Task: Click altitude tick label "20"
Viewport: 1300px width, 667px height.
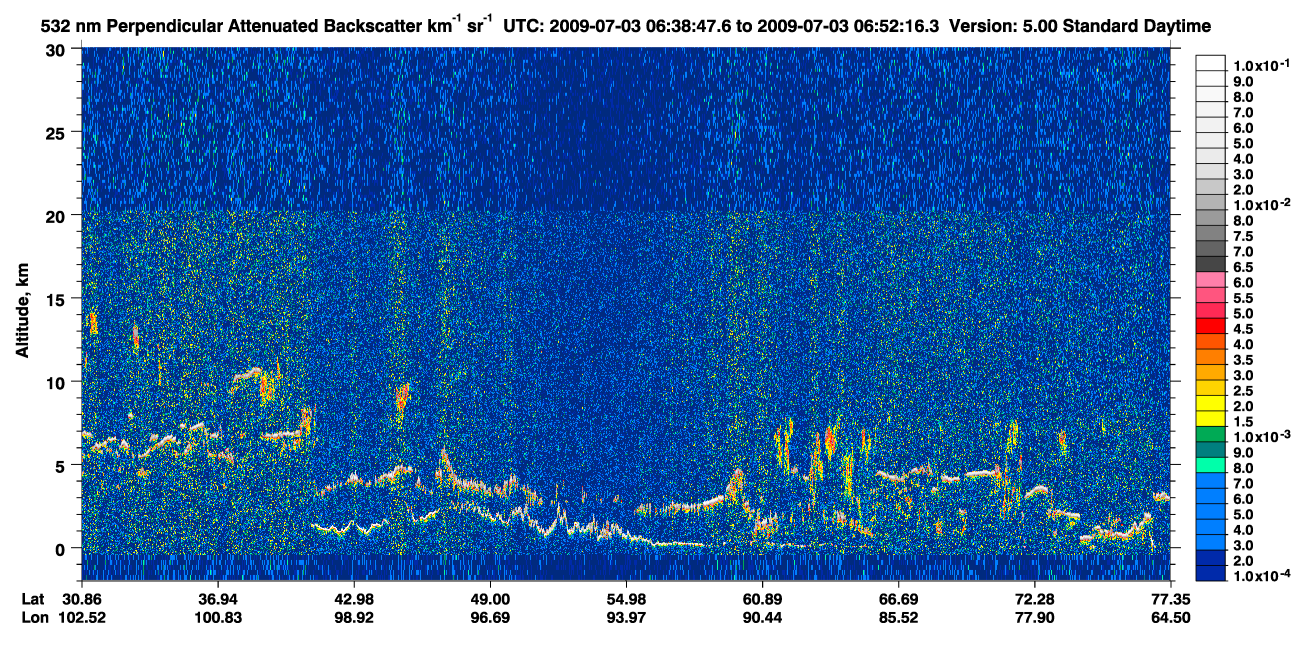Action: [56, 215]
